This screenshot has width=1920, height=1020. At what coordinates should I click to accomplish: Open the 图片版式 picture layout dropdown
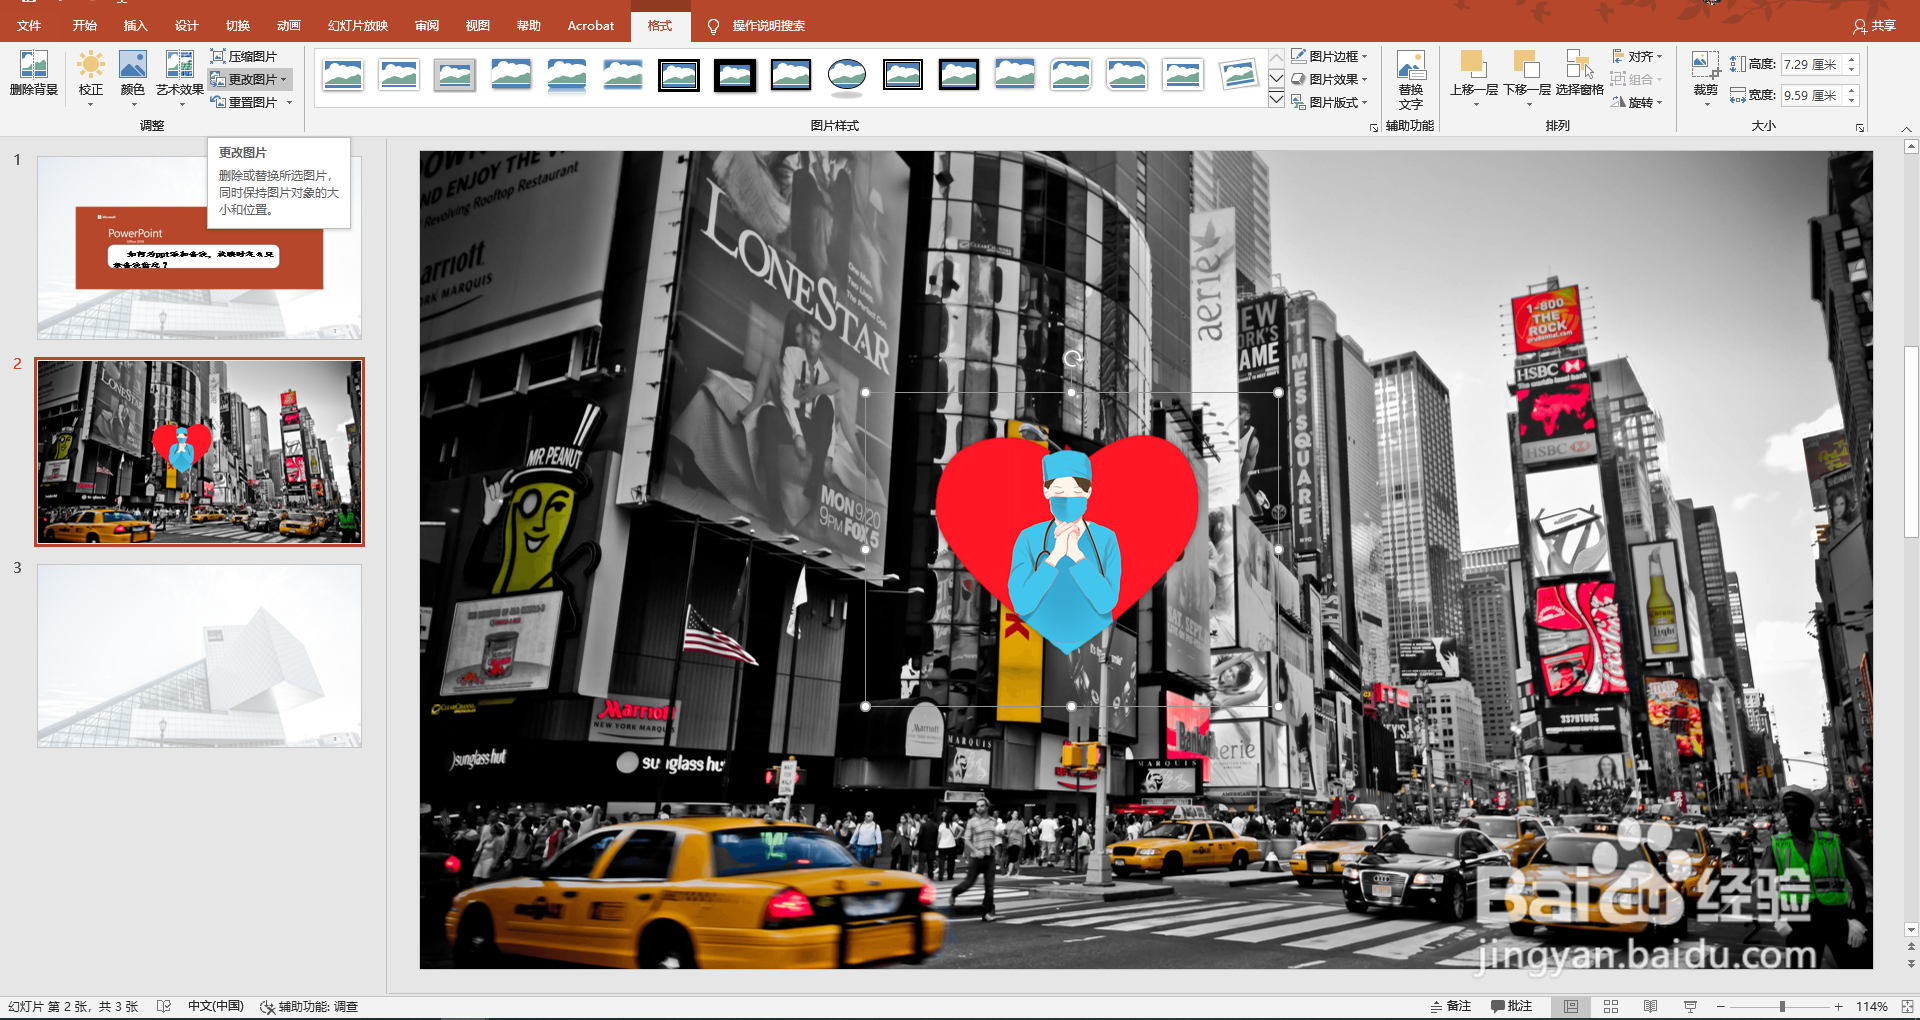point(1329,102)
